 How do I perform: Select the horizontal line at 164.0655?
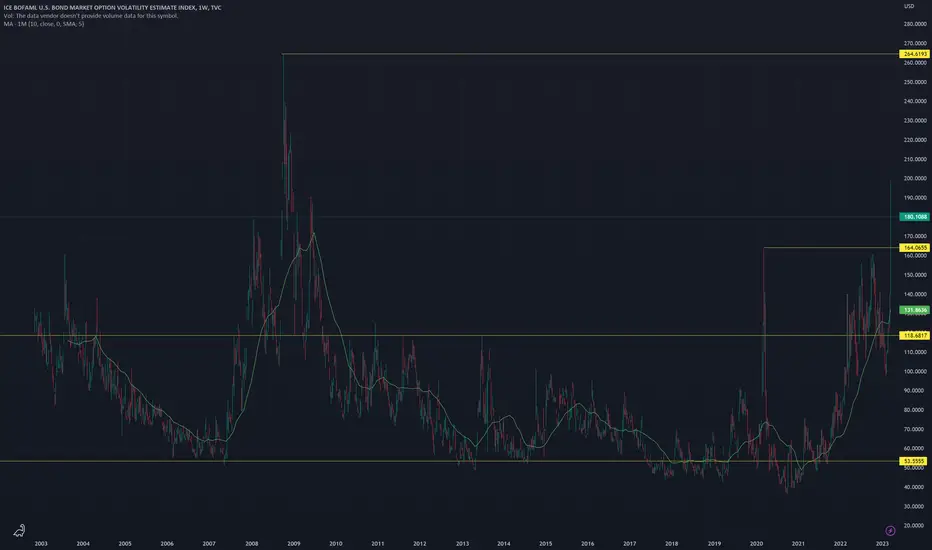coord(831,247)
